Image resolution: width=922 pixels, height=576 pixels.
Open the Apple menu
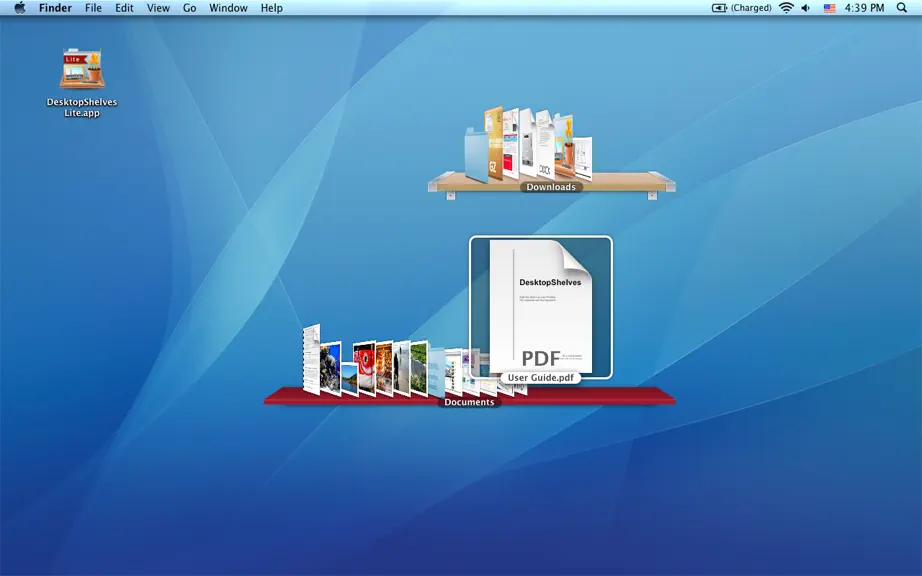(x=19, y=8)
